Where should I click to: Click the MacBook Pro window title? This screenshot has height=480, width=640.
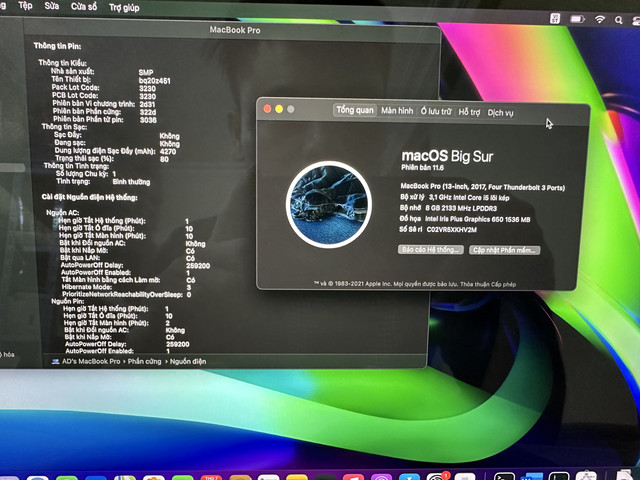(x=235, y=30)
